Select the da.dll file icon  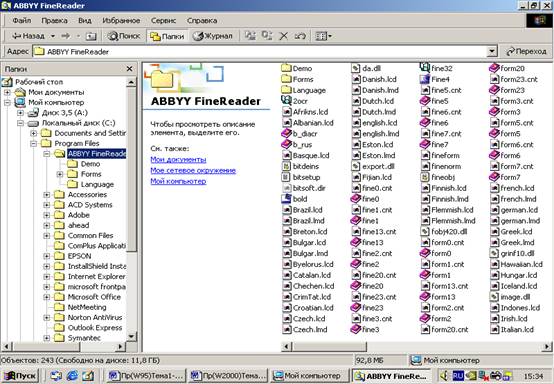[x=356, y=68]
